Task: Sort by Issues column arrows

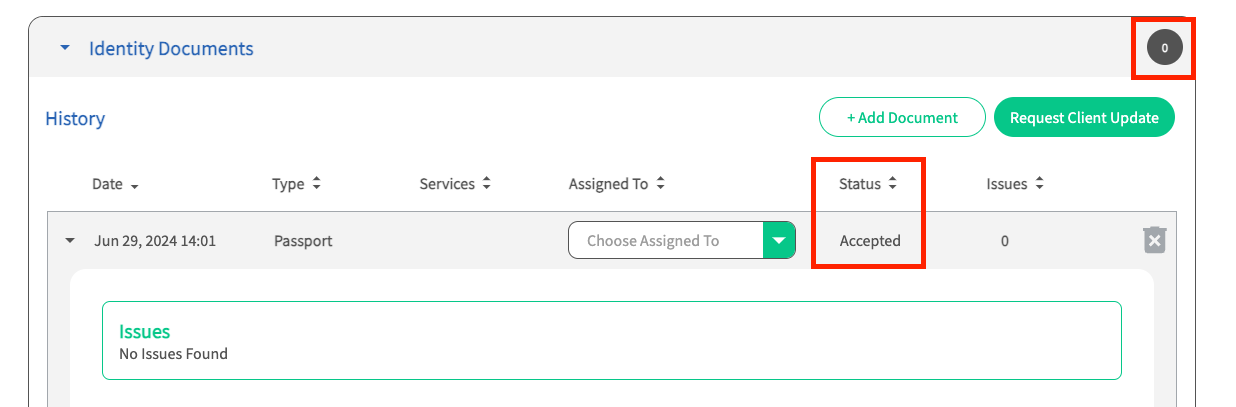Action: pos(1039,184)
